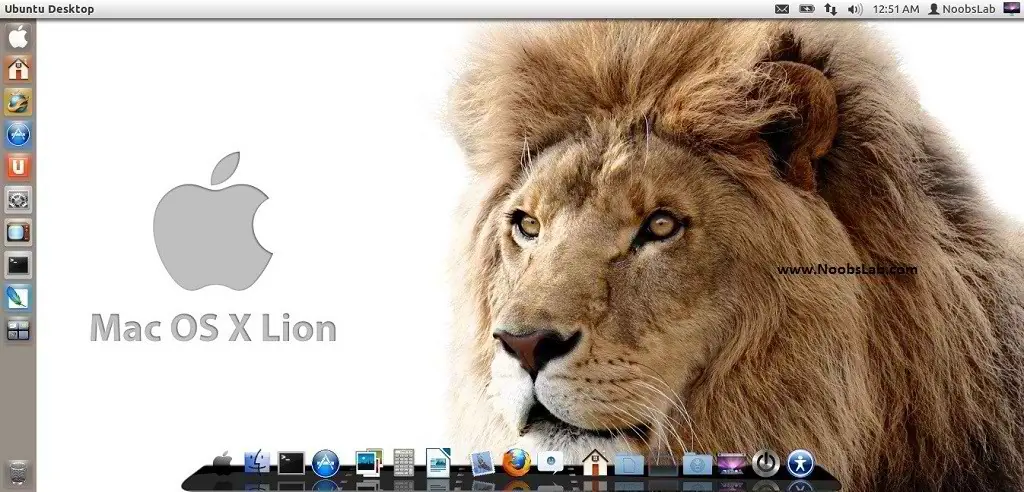Open the NoobsLab user menu

click(962, 9)
